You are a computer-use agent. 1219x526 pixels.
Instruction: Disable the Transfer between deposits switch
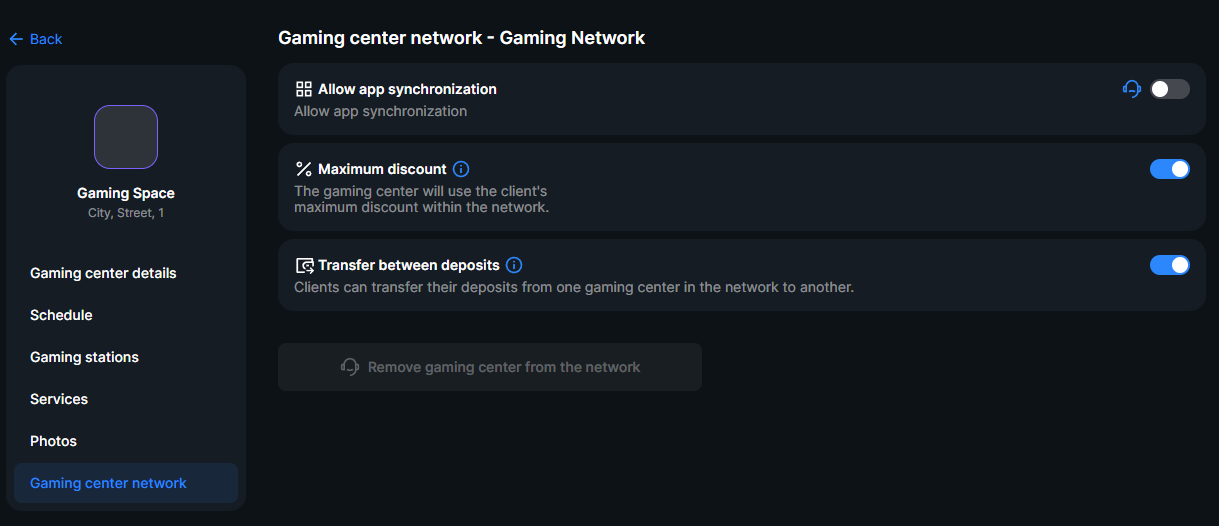tap(1170, 265)
